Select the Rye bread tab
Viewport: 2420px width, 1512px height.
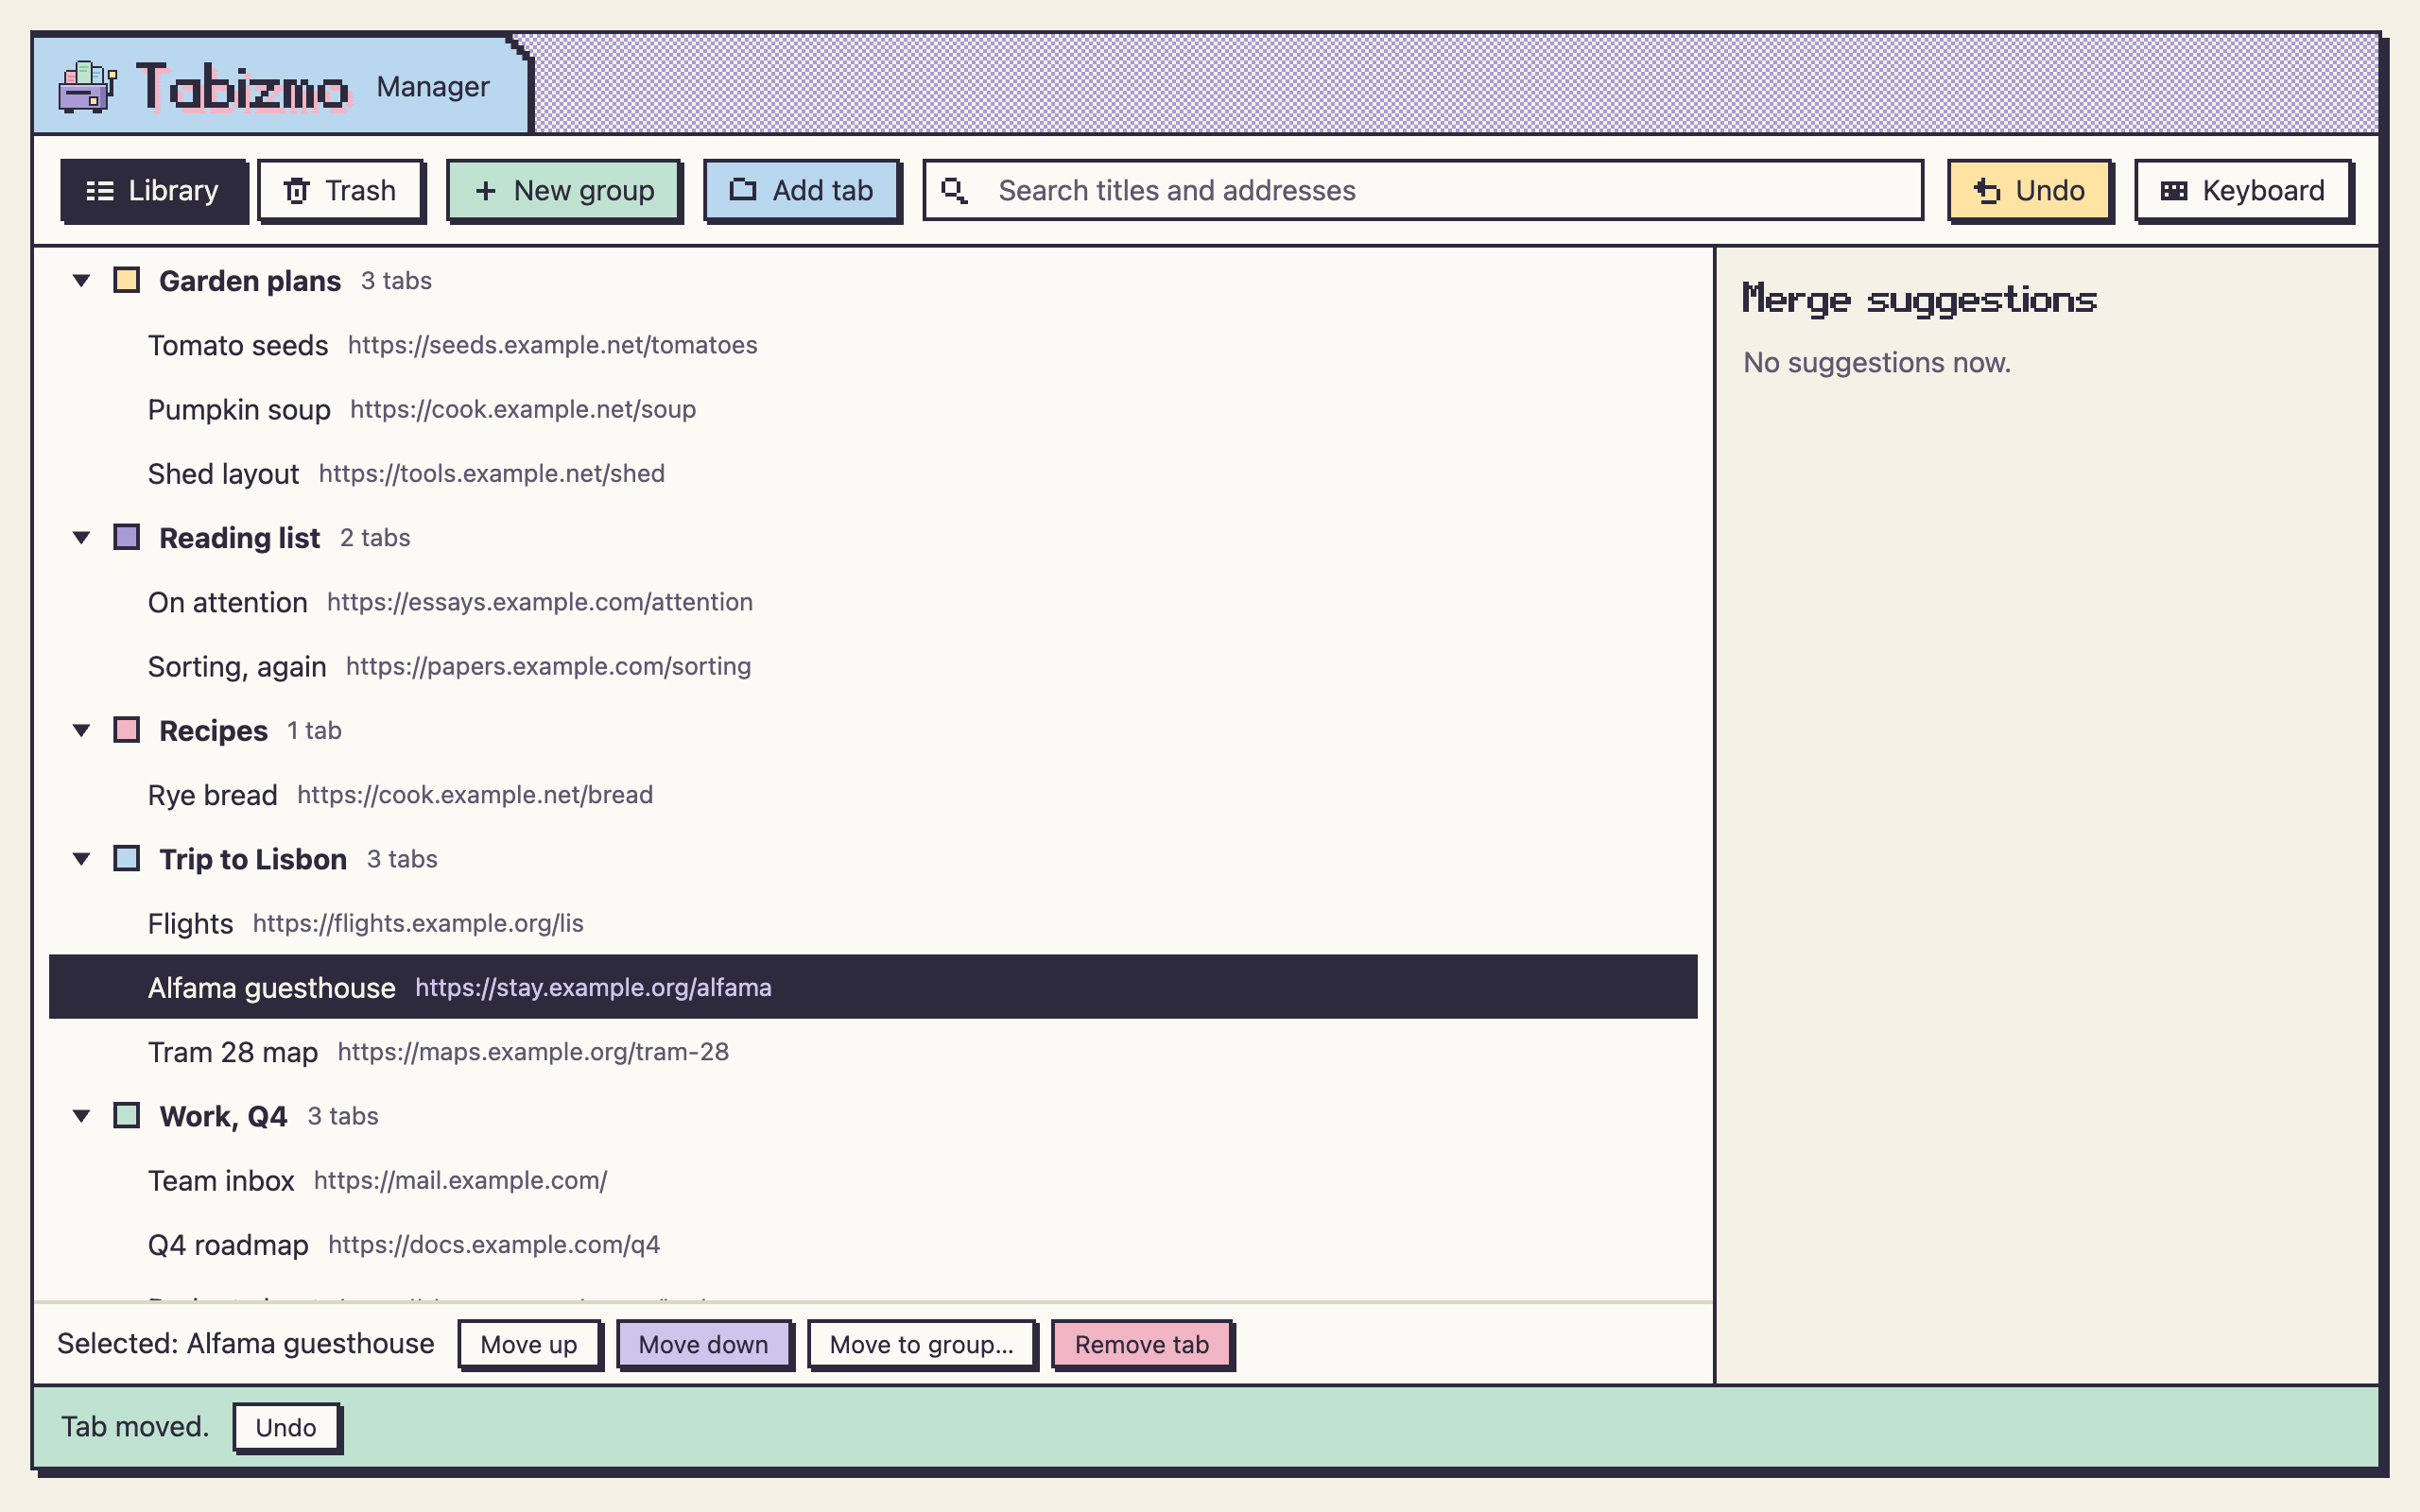[x=873, y=795]
